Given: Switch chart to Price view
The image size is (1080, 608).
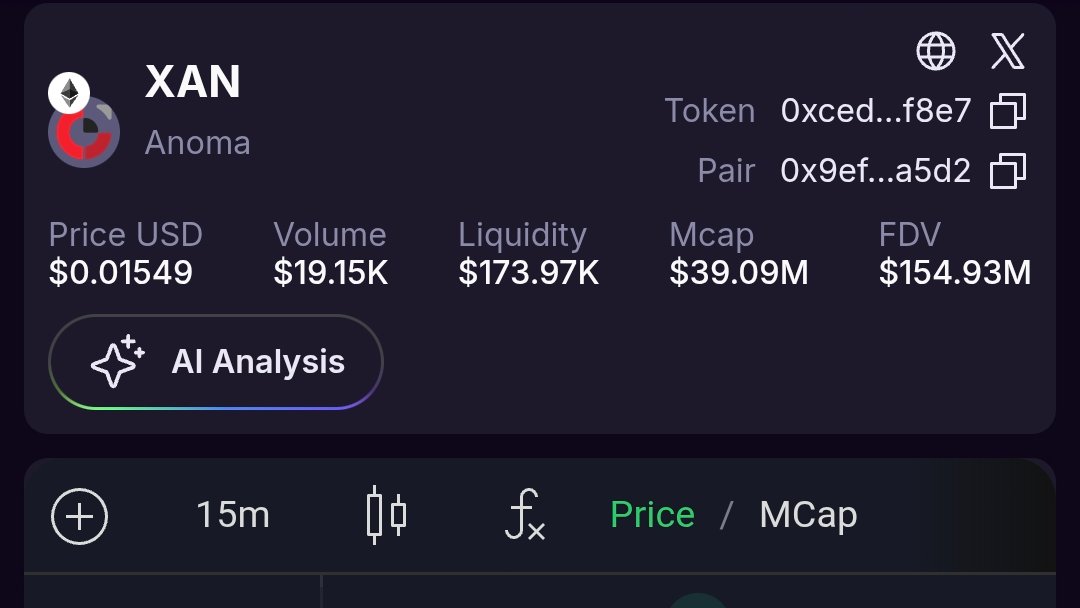Looking at the screenshot, I should point(652,516).
